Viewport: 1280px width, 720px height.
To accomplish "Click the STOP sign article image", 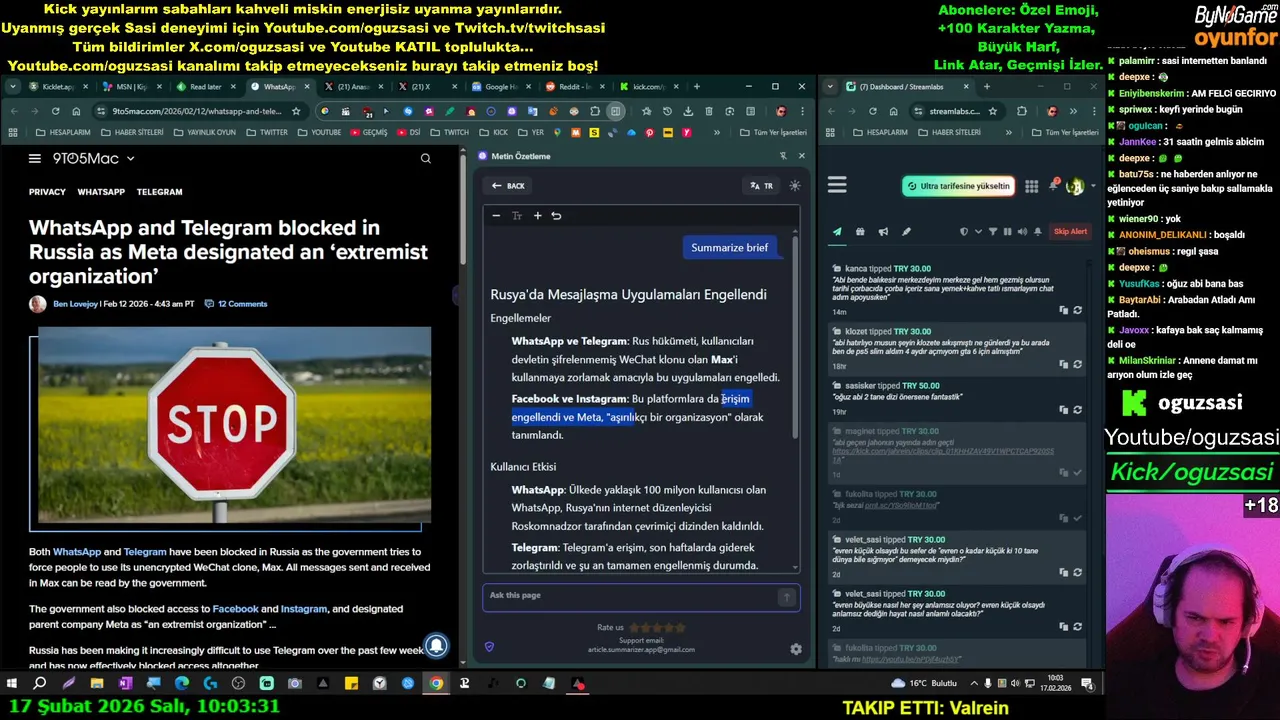I will 235,426.
